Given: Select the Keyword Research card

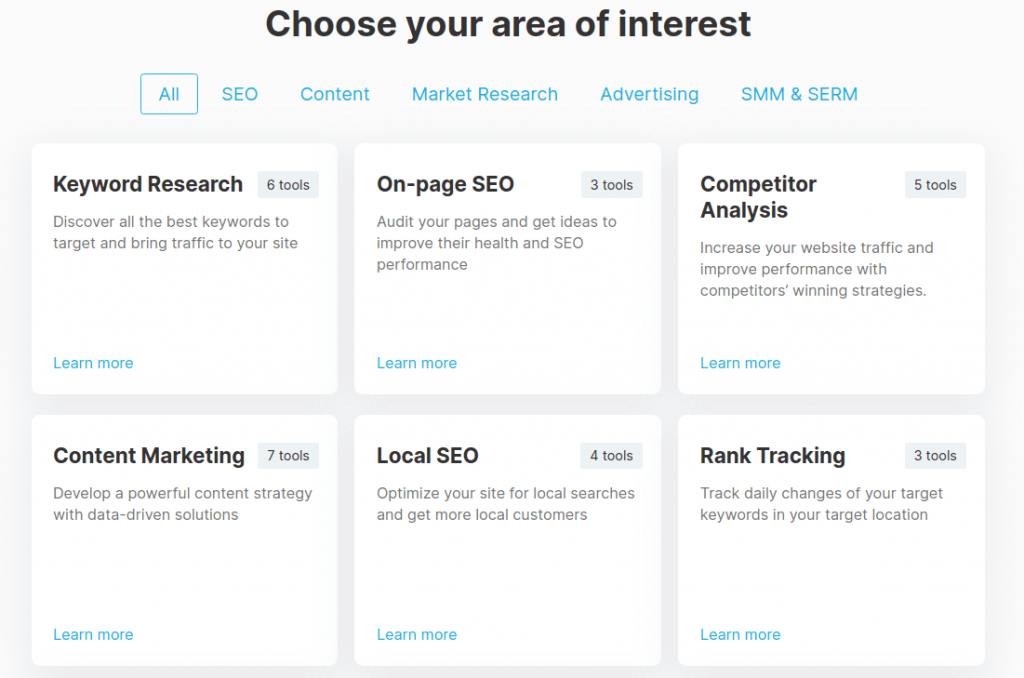Looking at the screenshot, I should pos(147,184).
